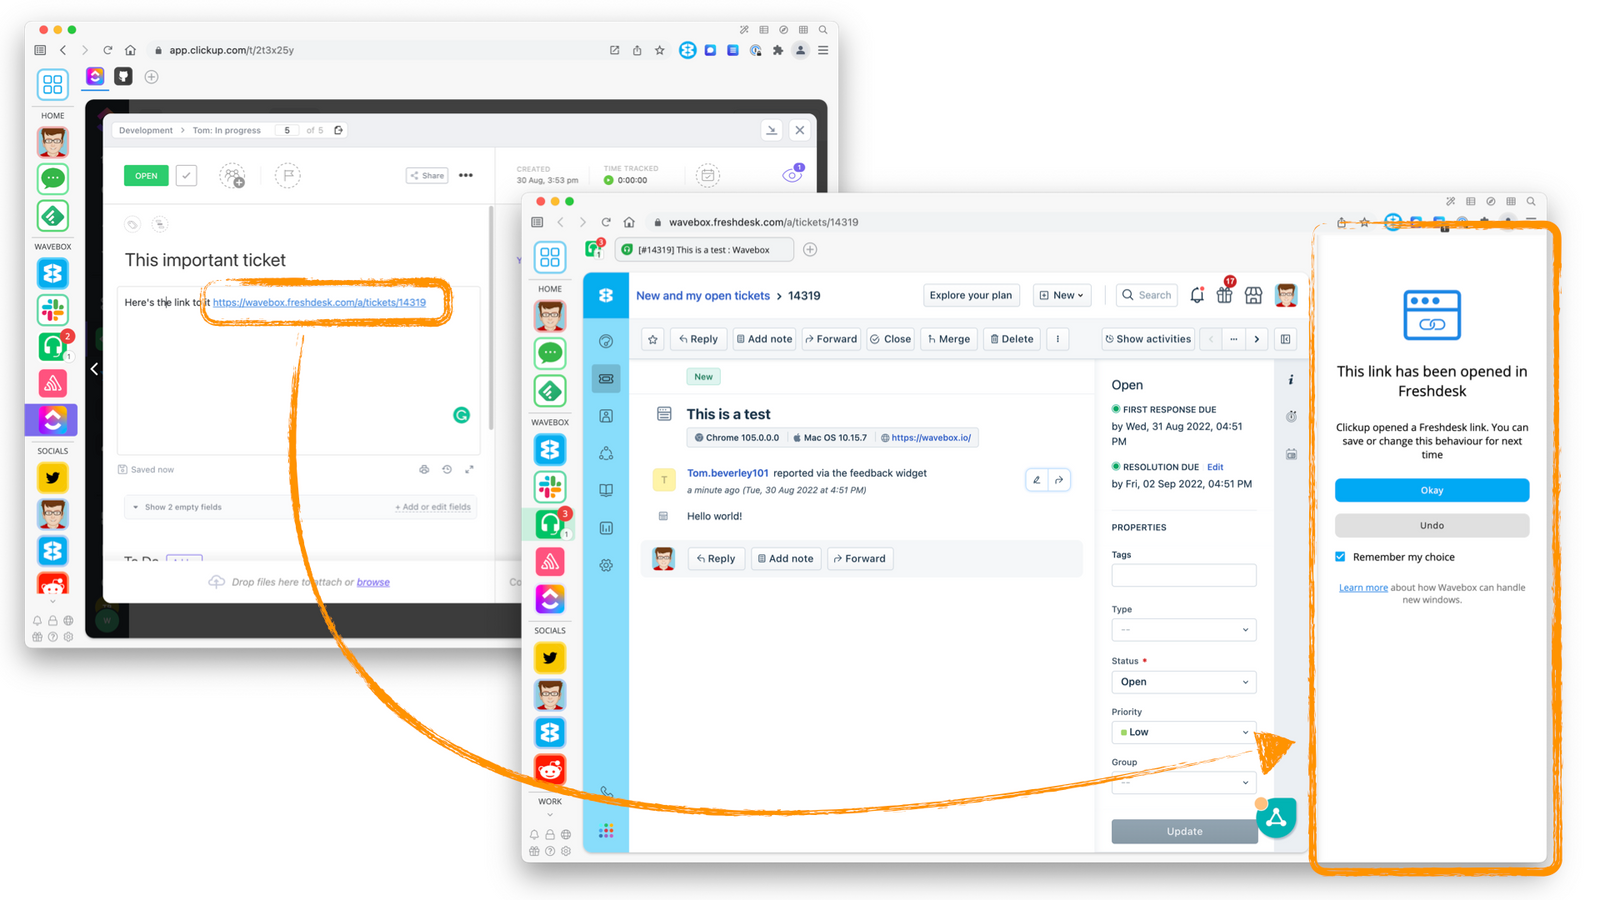This screenshot has width=1600, height=900.
Task: Click the browse link in ClickUp drop area
Action: coord(373,582)
